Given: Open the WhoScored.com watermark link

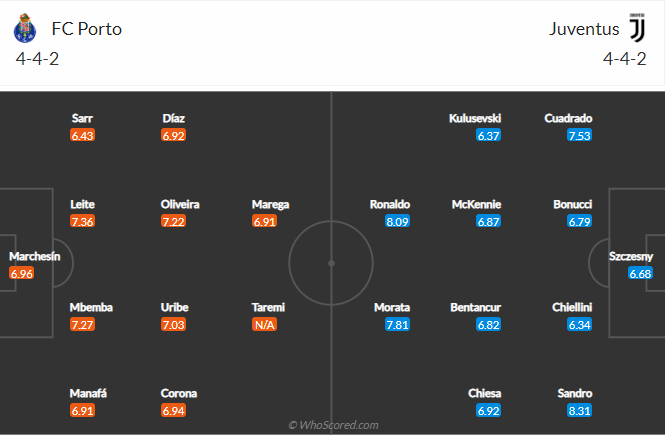Looking at the screenshot, I should pos(333,425).
